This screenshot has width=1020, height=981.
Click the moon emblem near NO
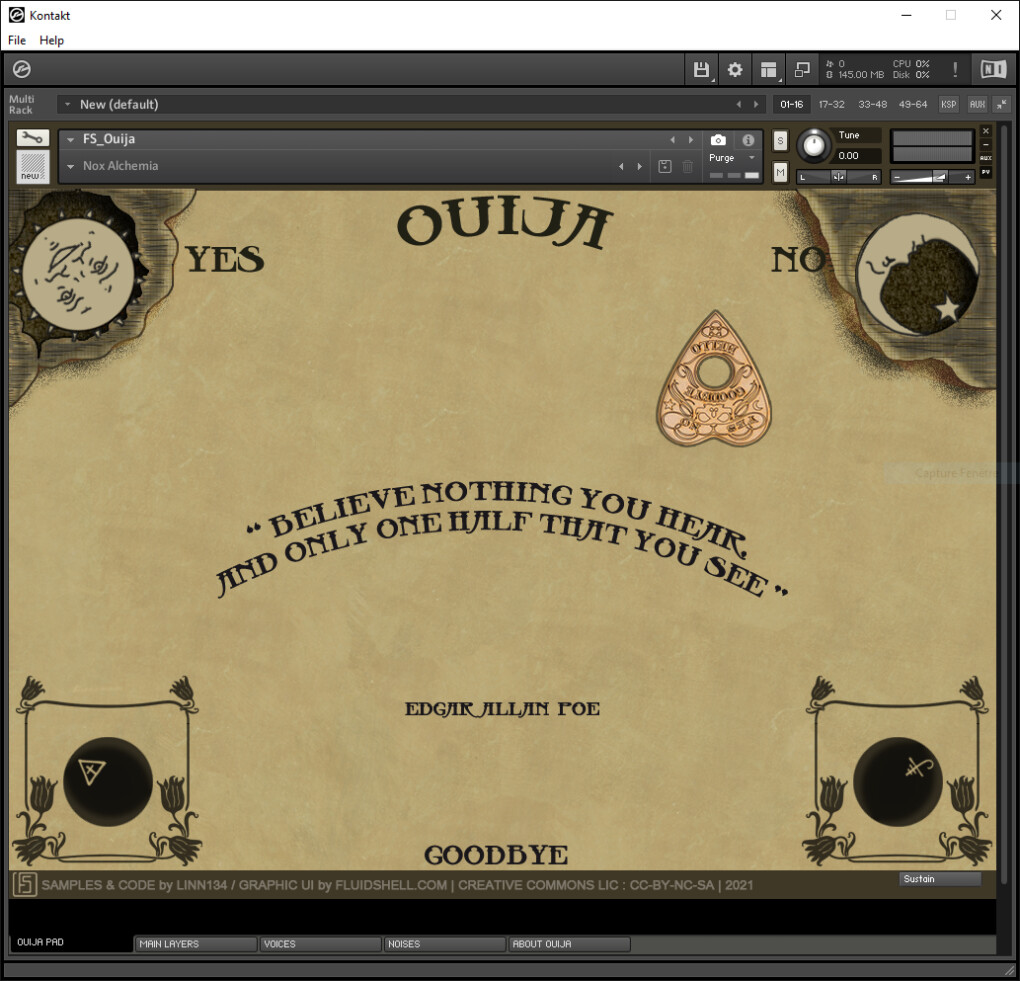[x=917, y=275]
